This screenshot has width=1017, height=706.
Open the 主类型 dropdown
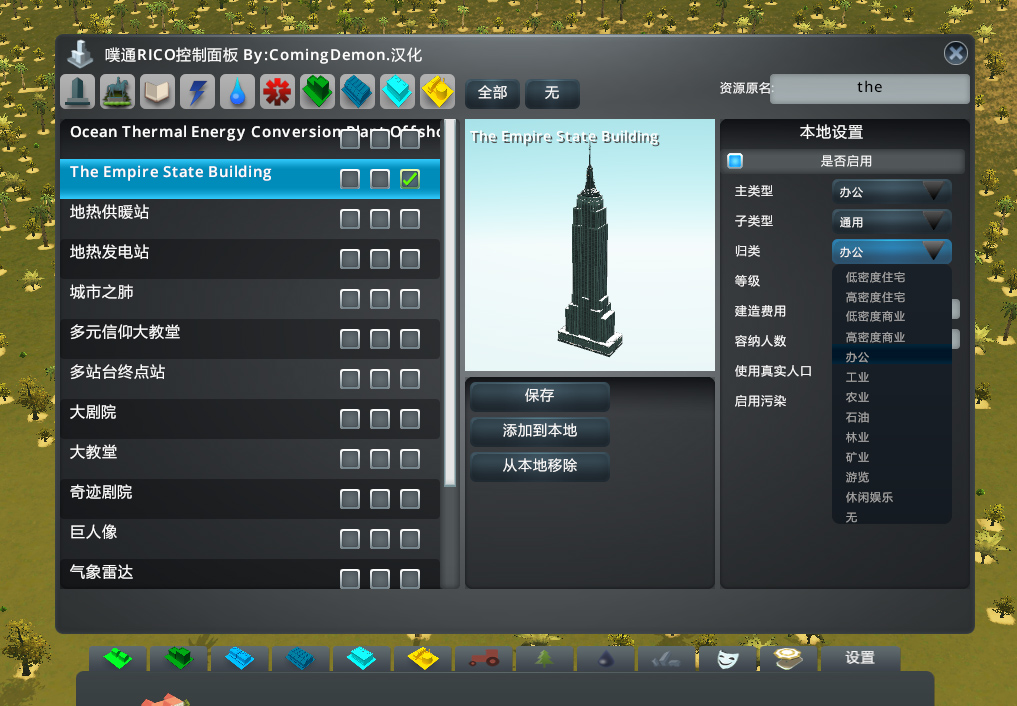click(x=891, y=191)
